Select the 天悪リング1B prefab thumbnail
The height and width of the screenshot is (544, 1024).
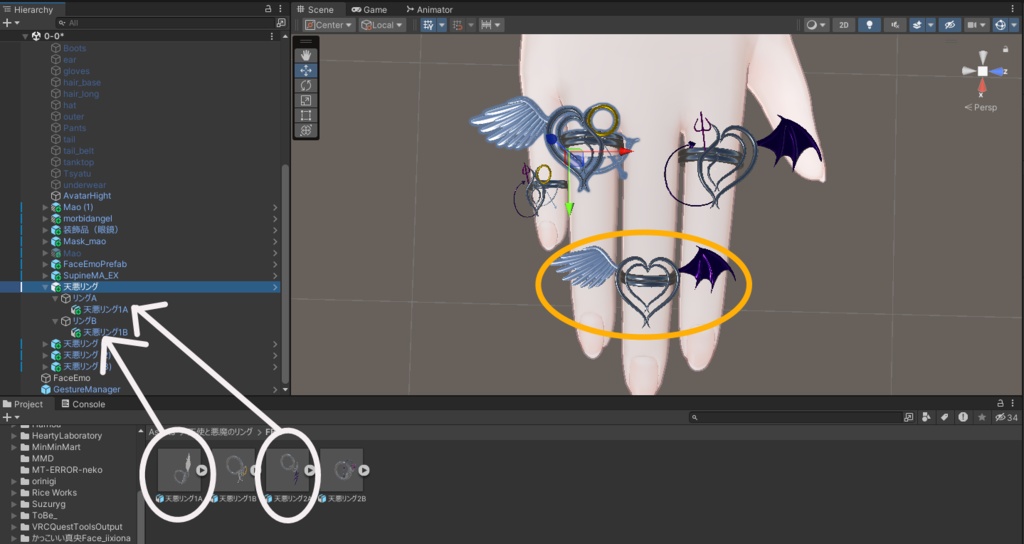click(x=233, y=470)
